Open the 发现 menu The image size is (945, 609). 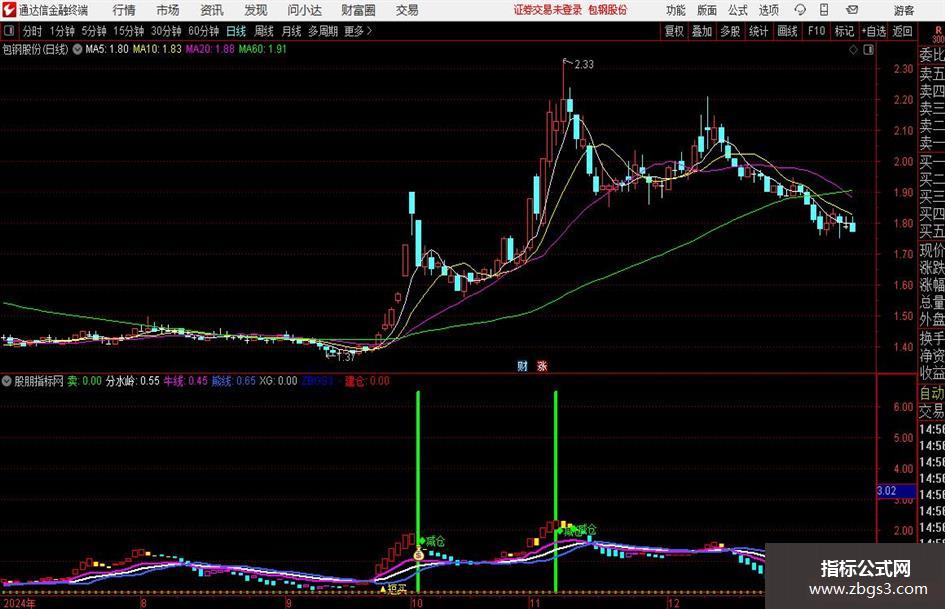click(256, 10)
